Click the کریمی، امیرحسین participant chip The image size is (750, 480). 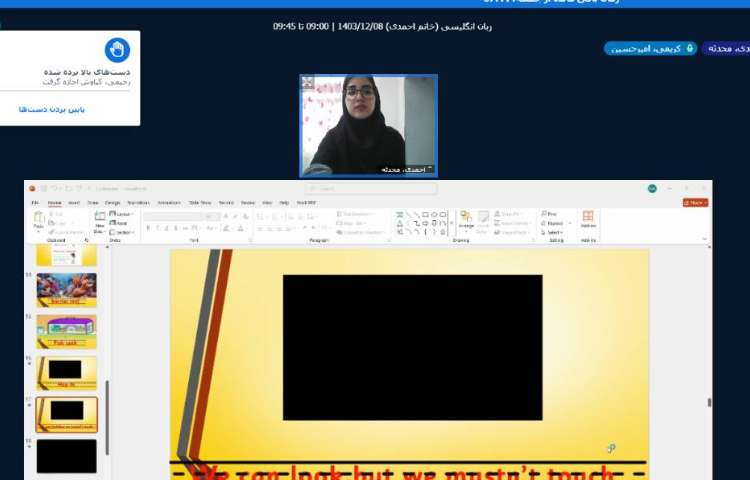pyautogui.click(x=650, y=48)
